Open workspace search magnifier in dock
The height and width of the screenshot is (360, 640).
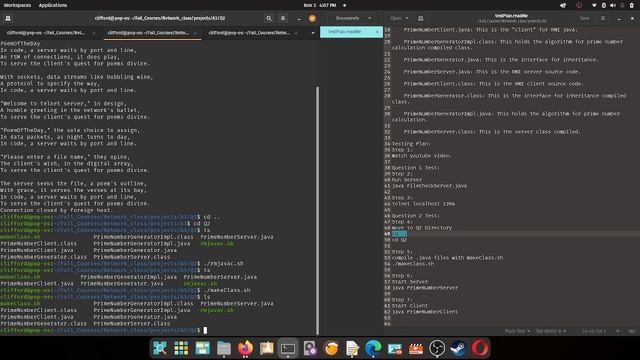160,348
